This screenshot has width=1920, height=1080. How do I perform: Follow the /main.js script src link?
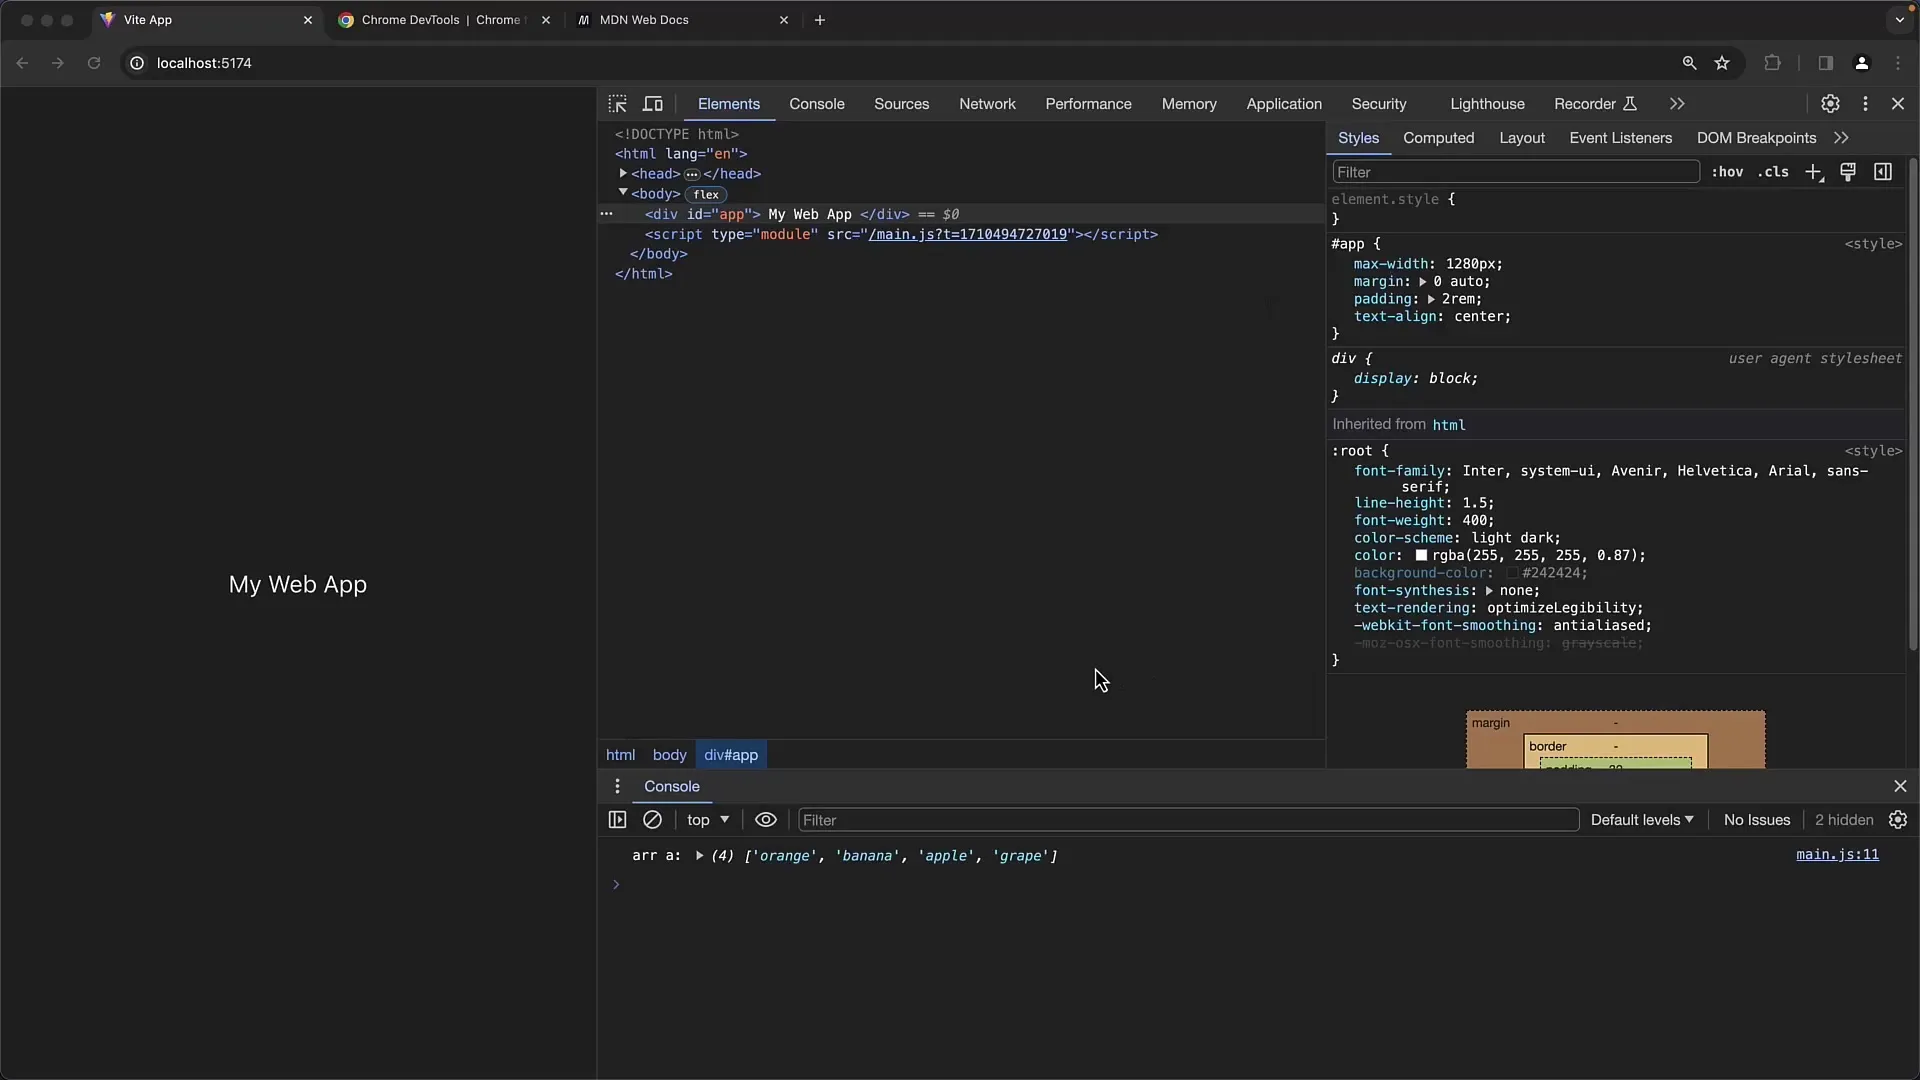click(x=968, y=234)
